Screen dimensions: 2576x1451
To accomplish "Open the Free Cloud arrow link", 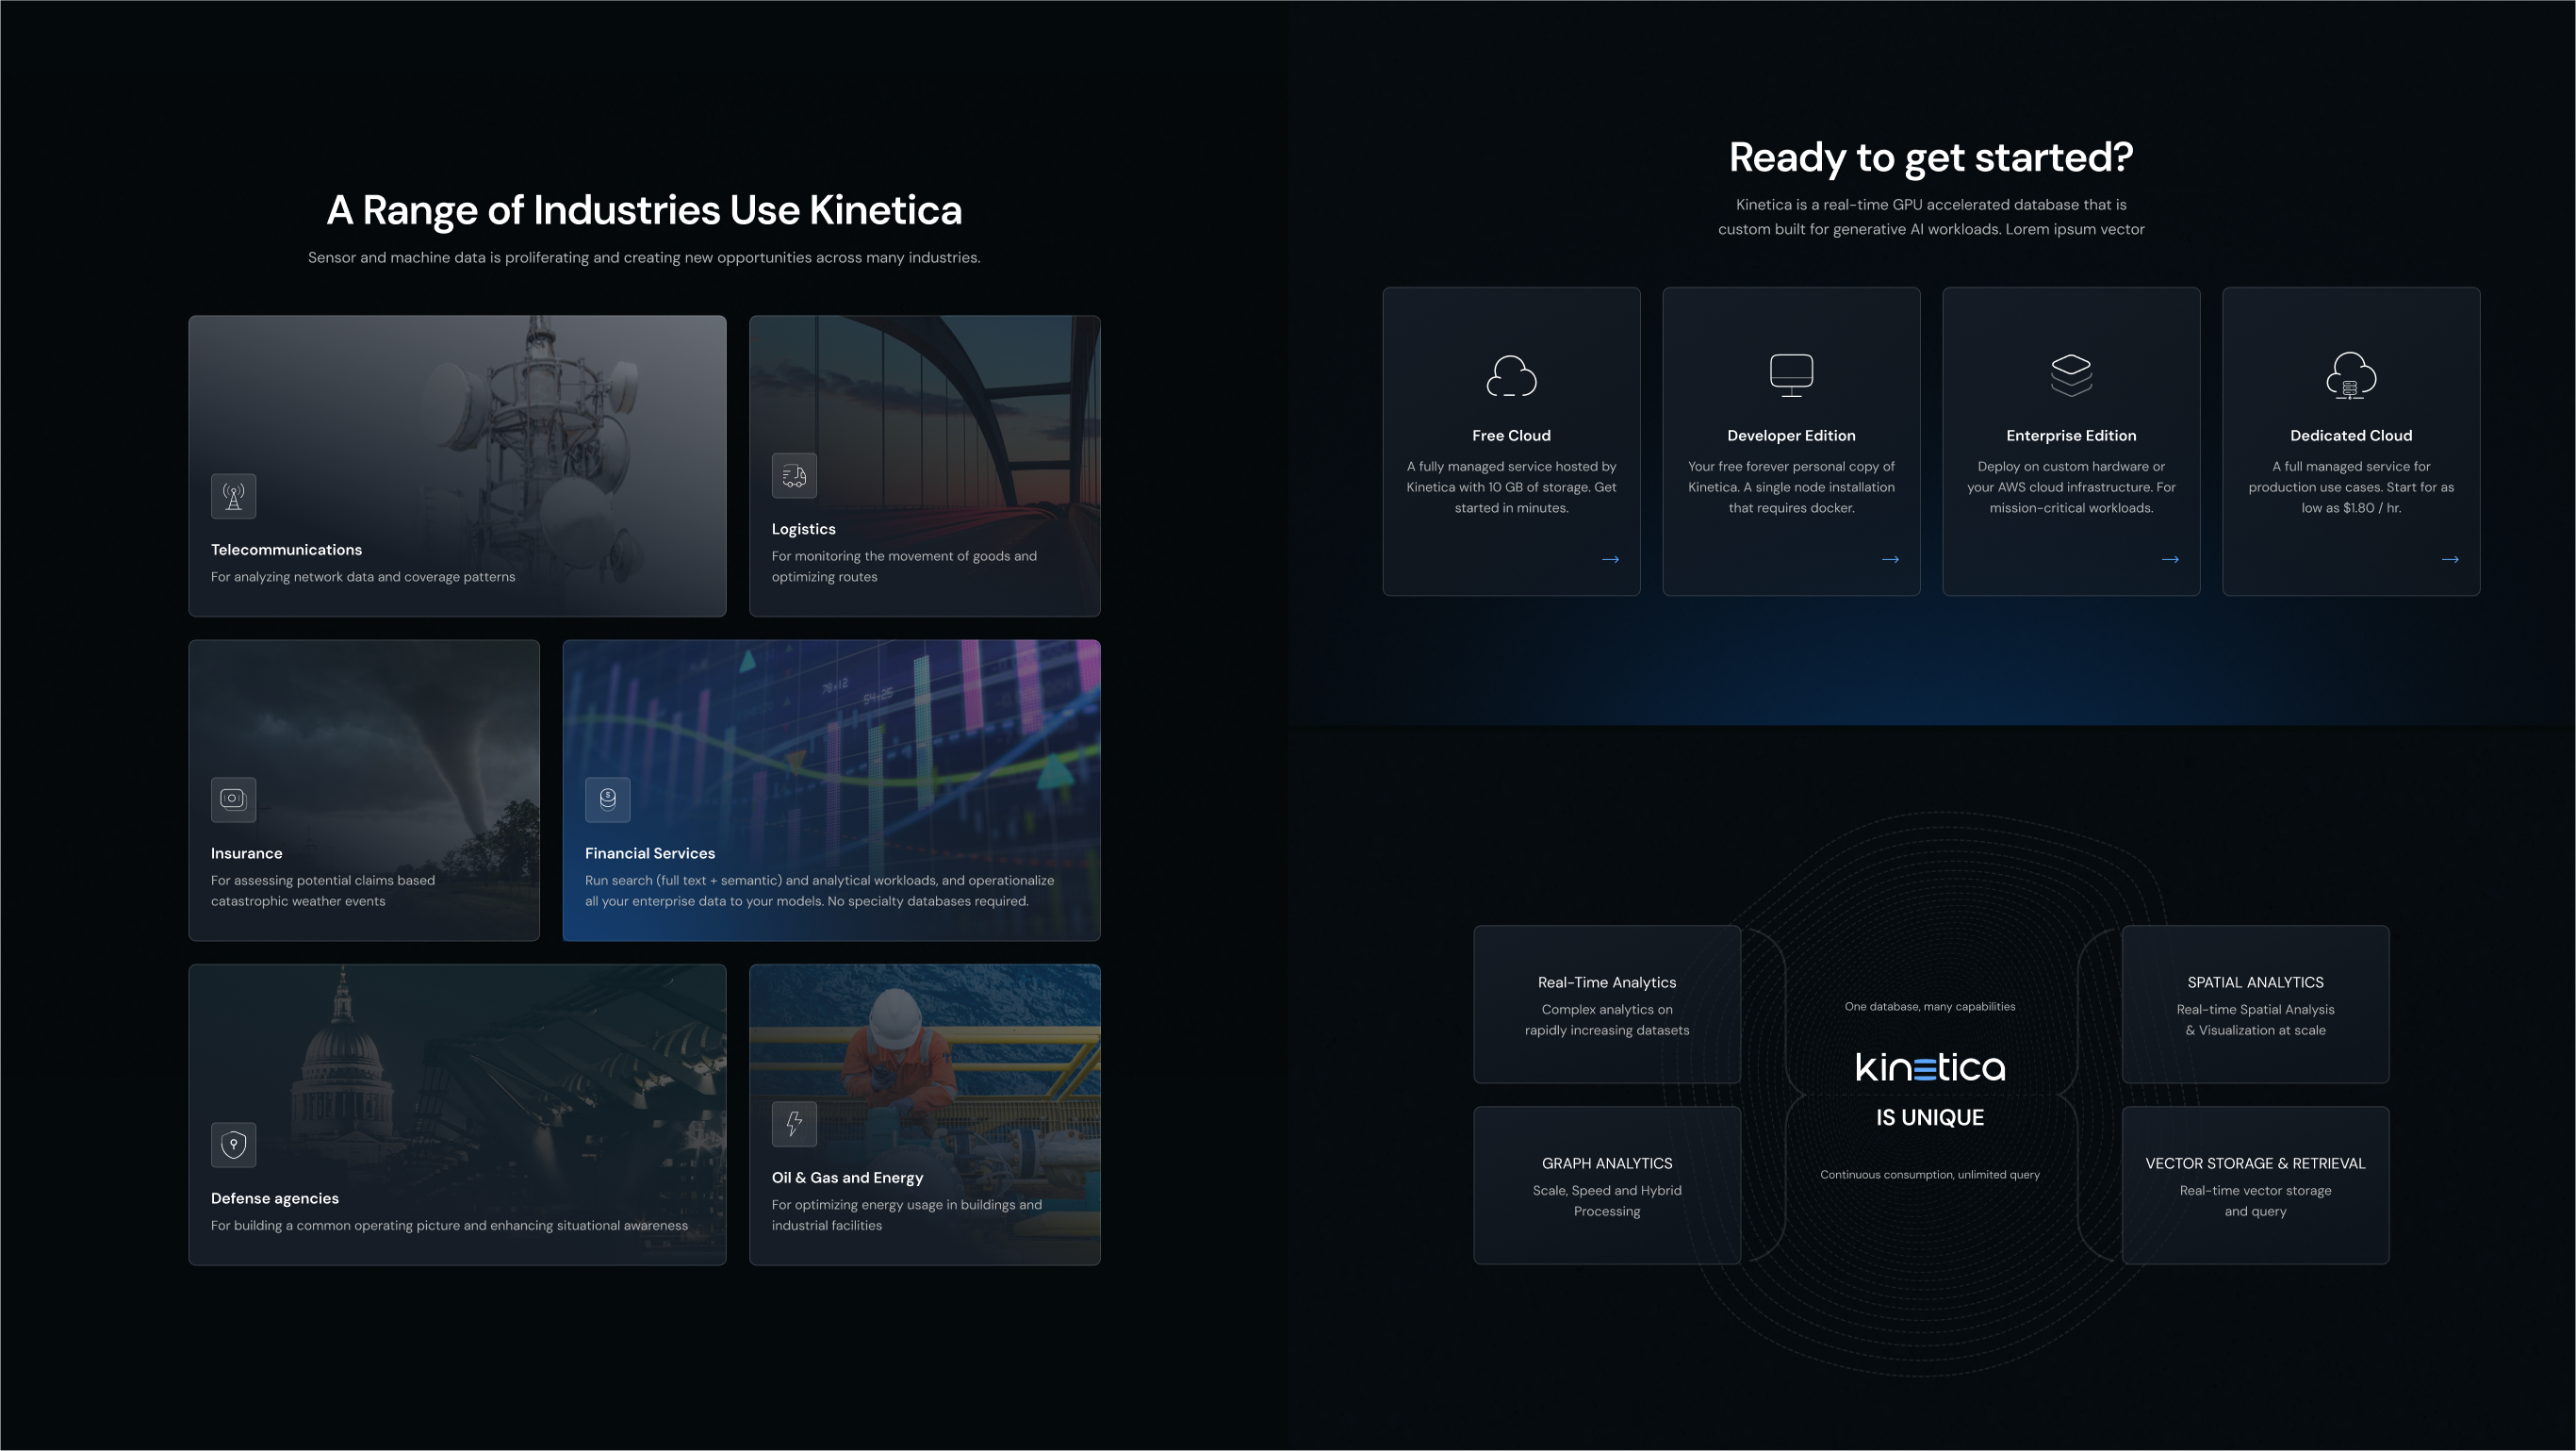I will [1610, 559].
